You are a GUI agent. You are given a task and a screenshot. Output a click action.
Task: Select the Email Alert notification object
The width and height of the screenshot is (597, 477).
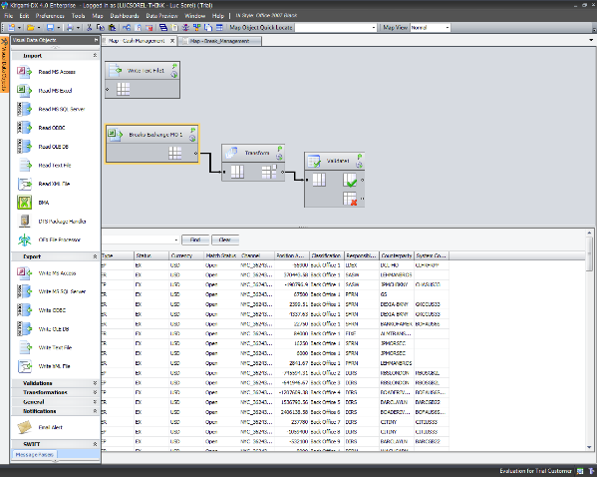(40, 427)
